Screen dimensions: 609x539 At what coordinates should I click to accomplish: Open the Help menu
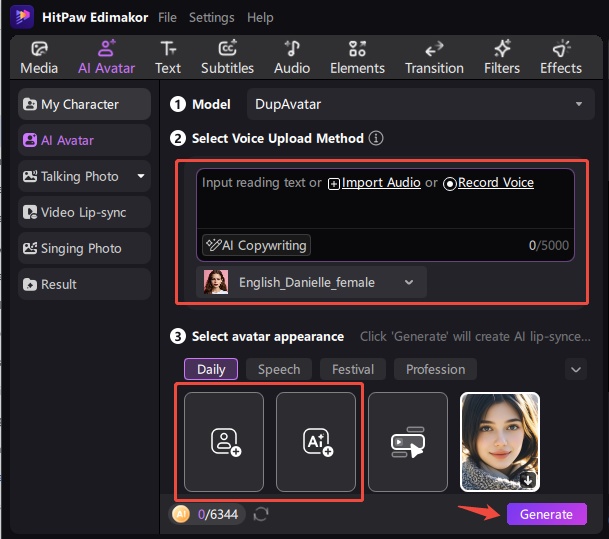pyautogui.click(x=260, y=17)
